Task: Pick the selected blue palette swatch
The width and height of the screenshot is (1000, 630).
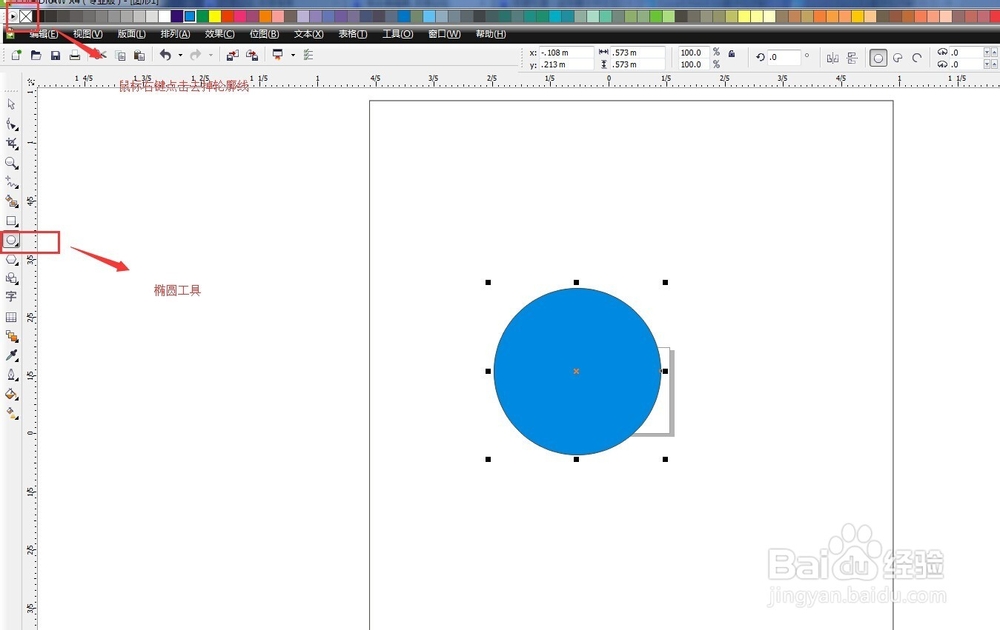Action: [189, 17]
